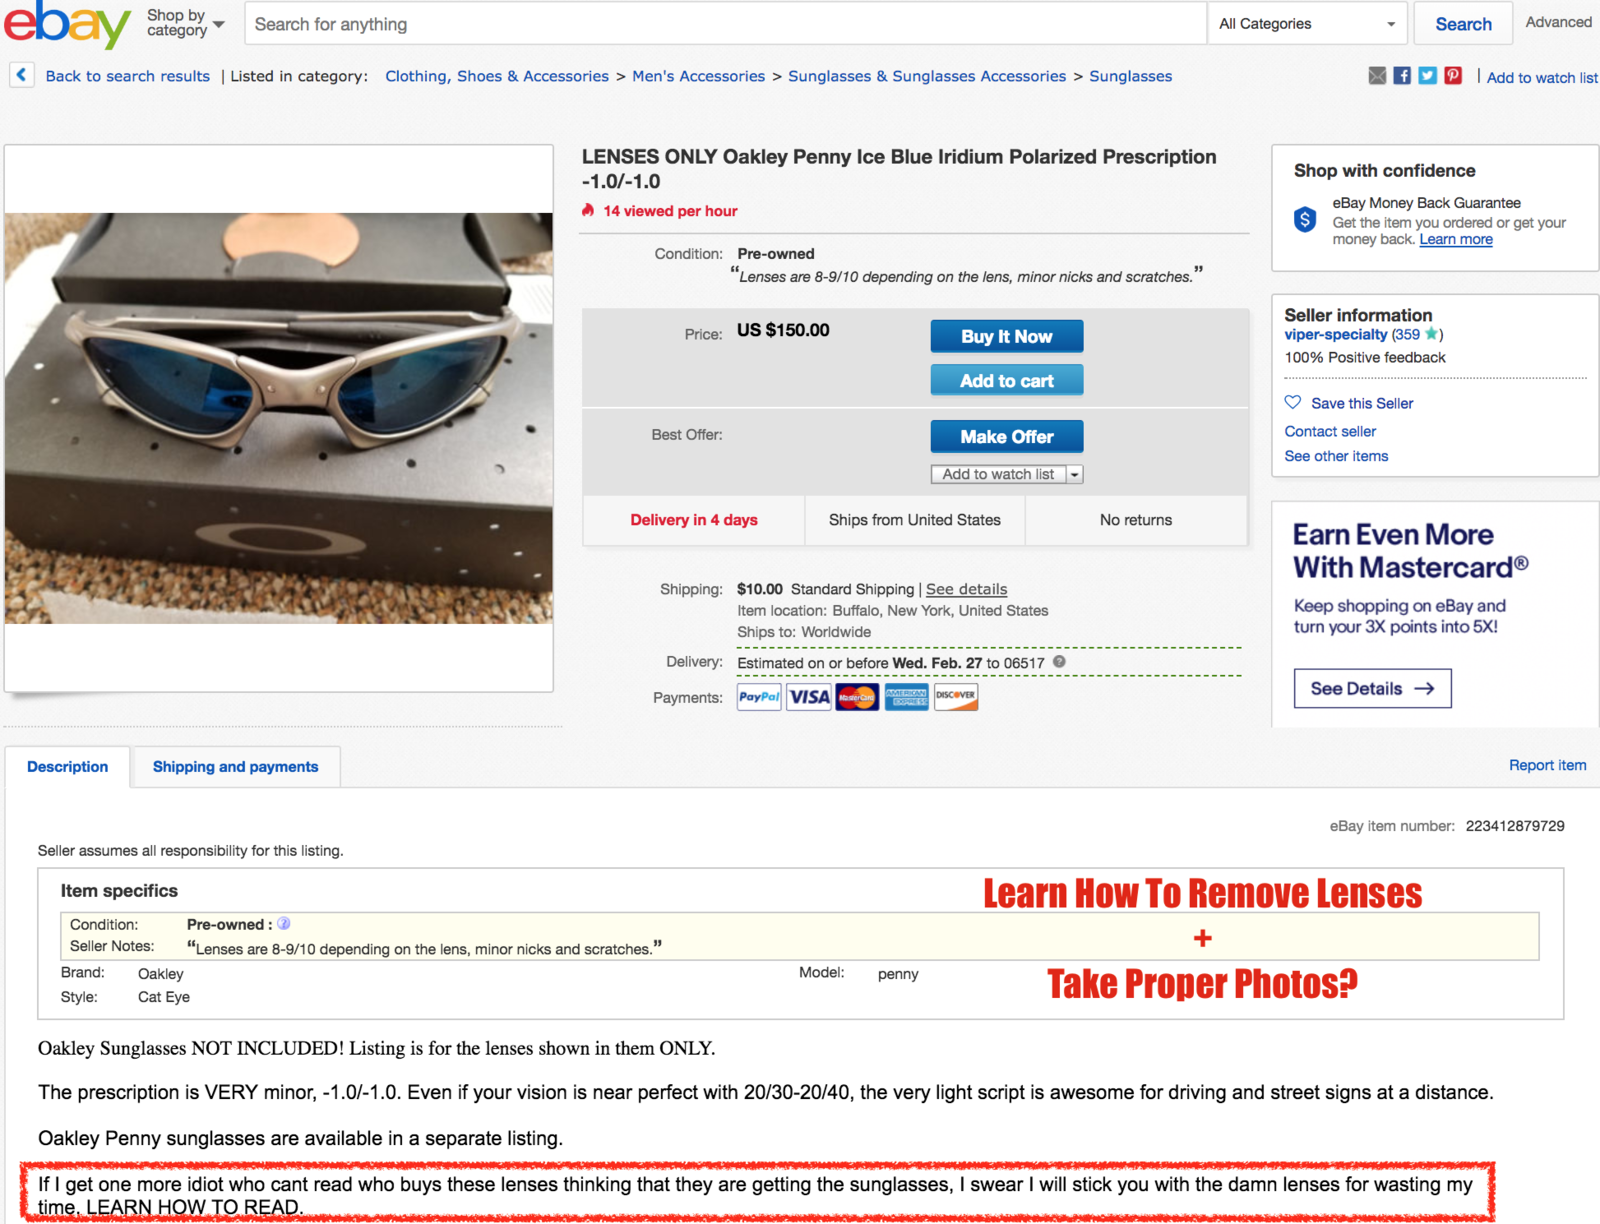Click the Make Offer button

point(1007,437)
